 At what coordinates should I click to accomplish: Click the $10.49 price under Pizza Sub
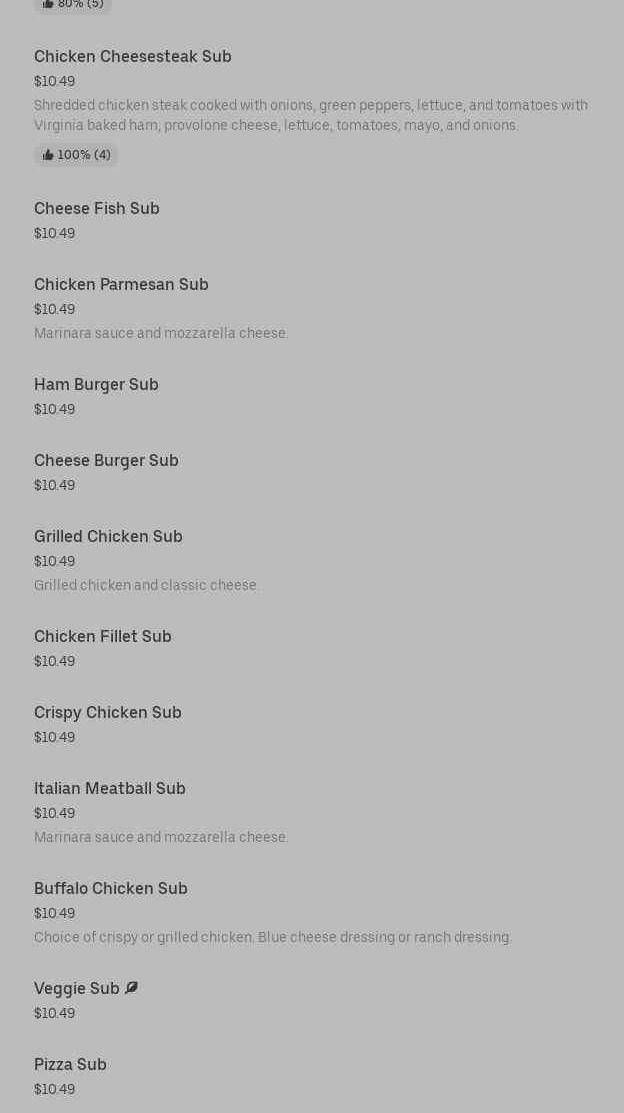point(54,1089)
